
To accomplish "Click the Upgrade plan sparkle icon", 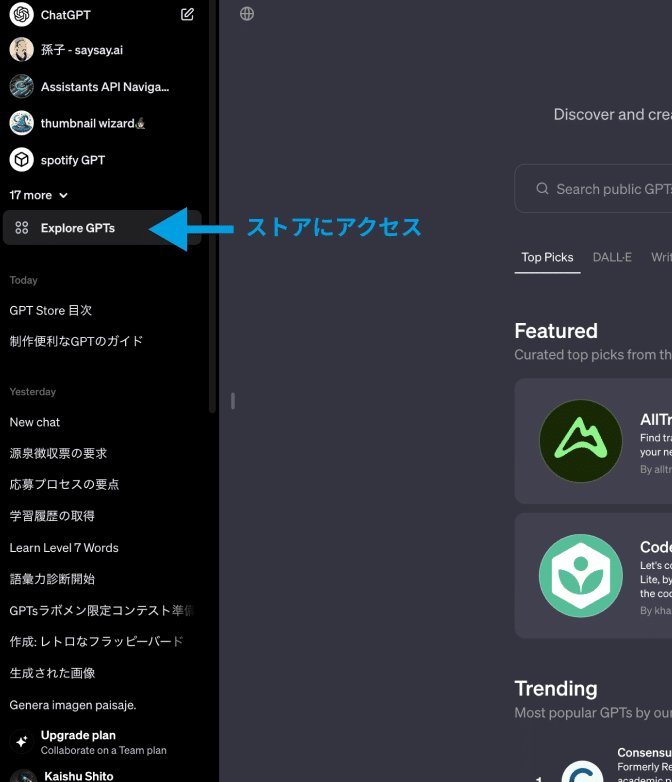I will point(22,742).
